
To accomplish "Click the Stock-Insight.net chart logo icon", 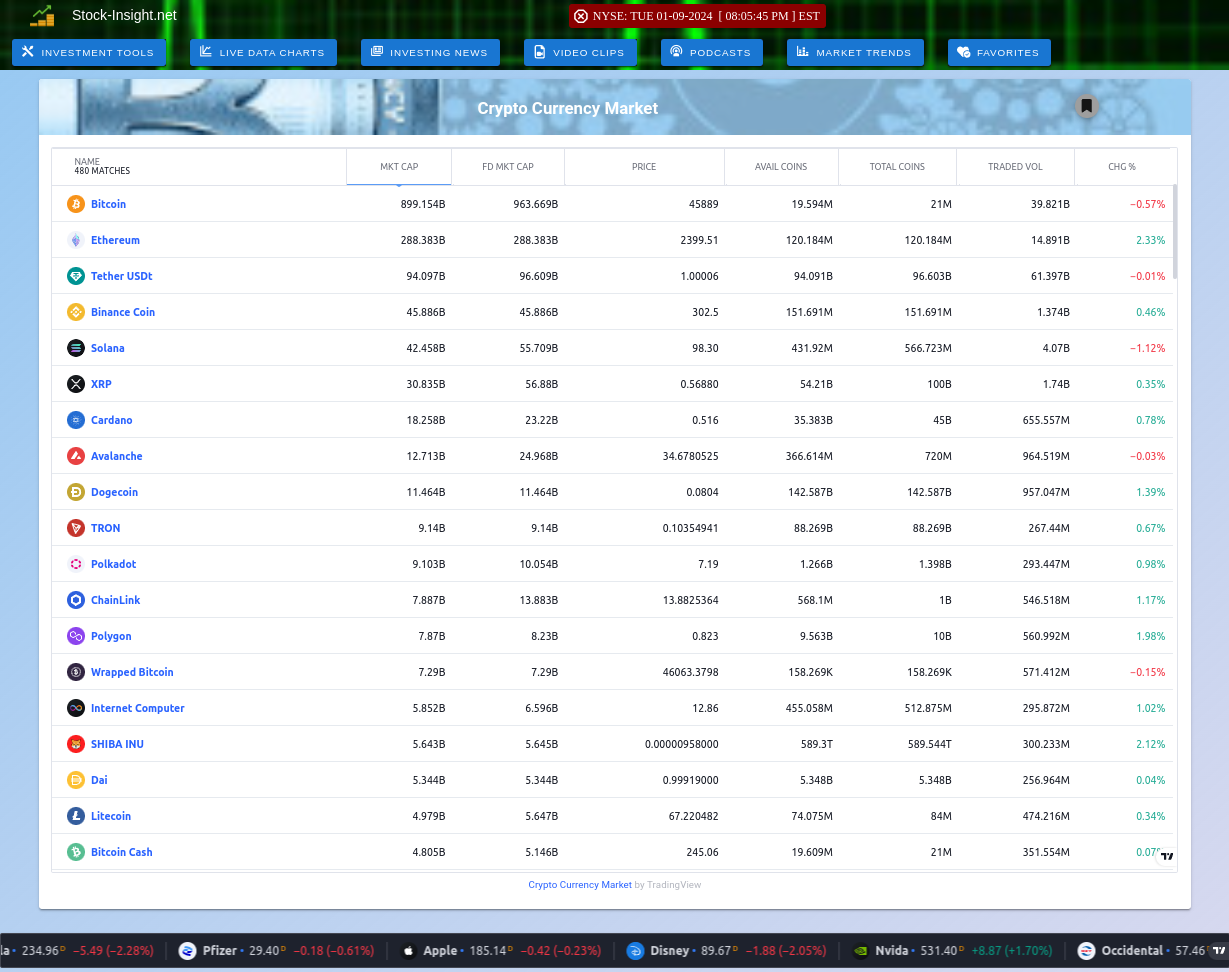I will coord(42,15).
